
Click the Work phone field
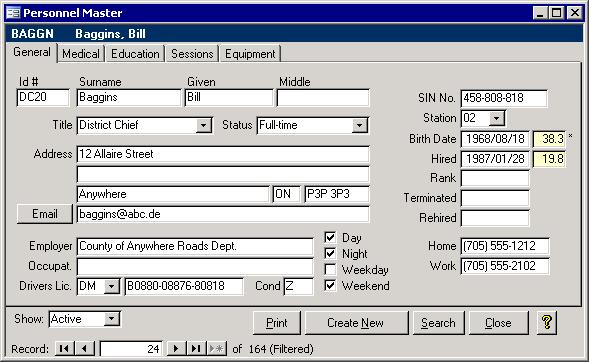click(505, 266)
